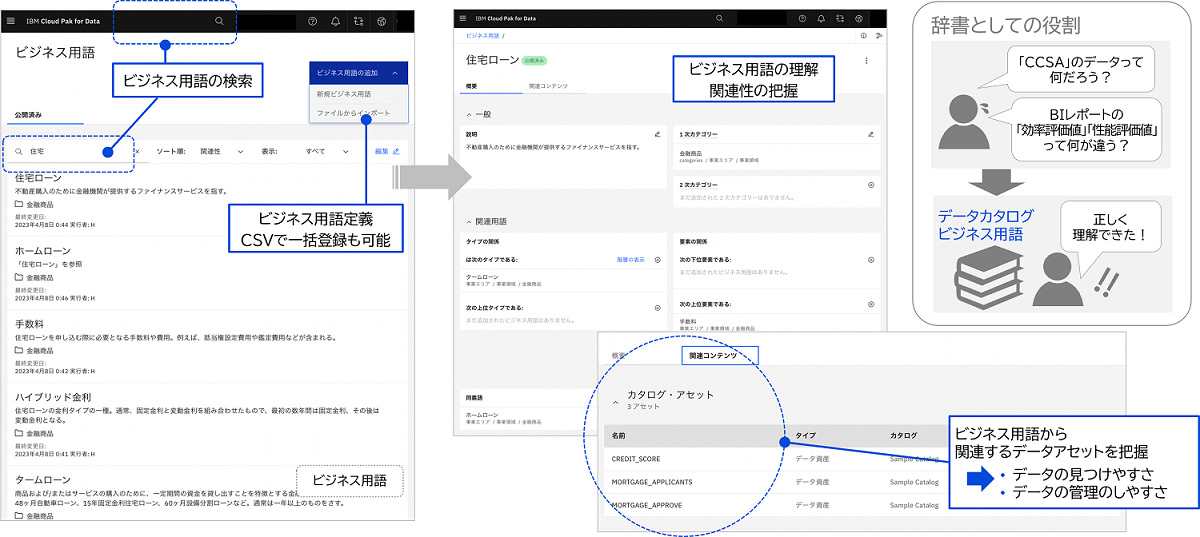Click the global search icon in the business terms list window

pyautogui.click(x=219, y=21)
